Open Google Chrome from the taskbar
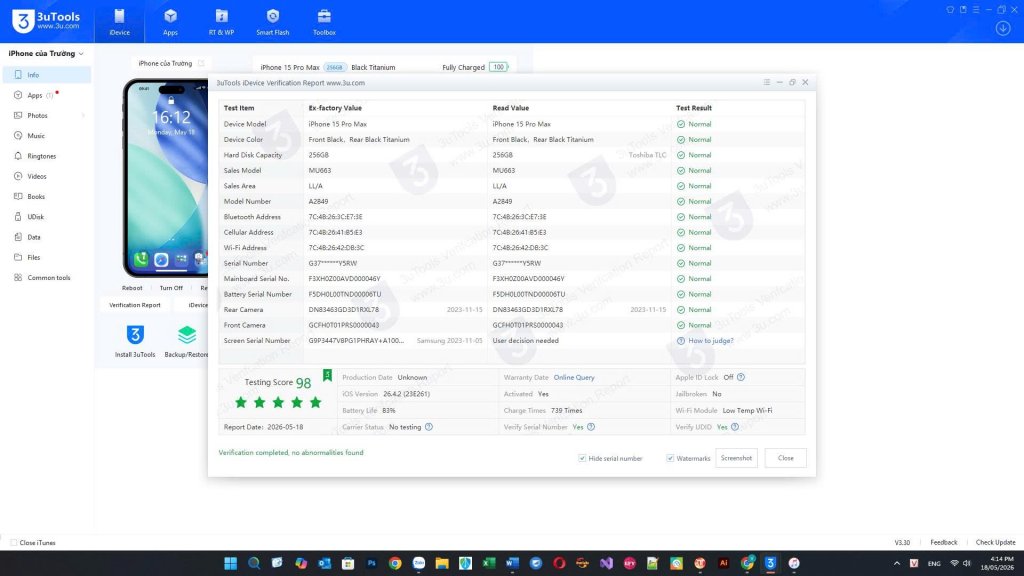Screen dimensions: 1024x576 395,563
